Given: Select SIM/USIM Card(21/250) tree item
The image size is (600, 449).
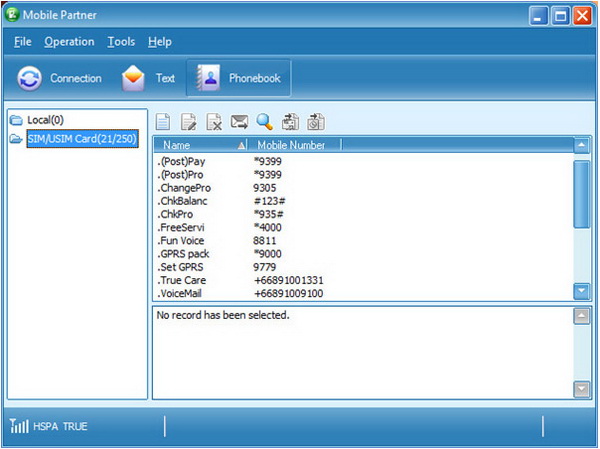Looking at the screenshot, I should [x=82, y=139].
